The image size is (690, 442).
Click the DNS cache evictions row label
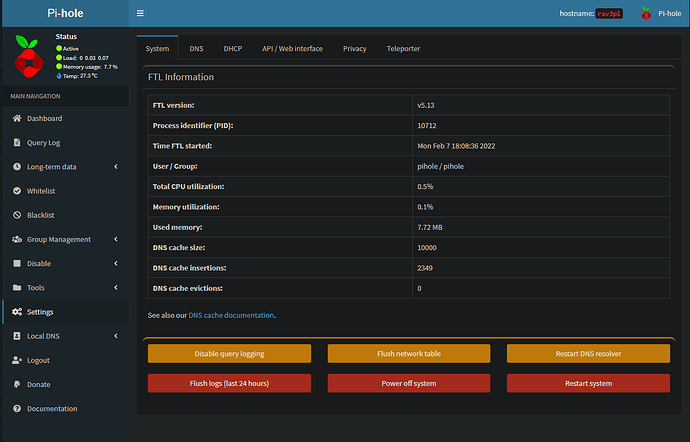point(187,288)
